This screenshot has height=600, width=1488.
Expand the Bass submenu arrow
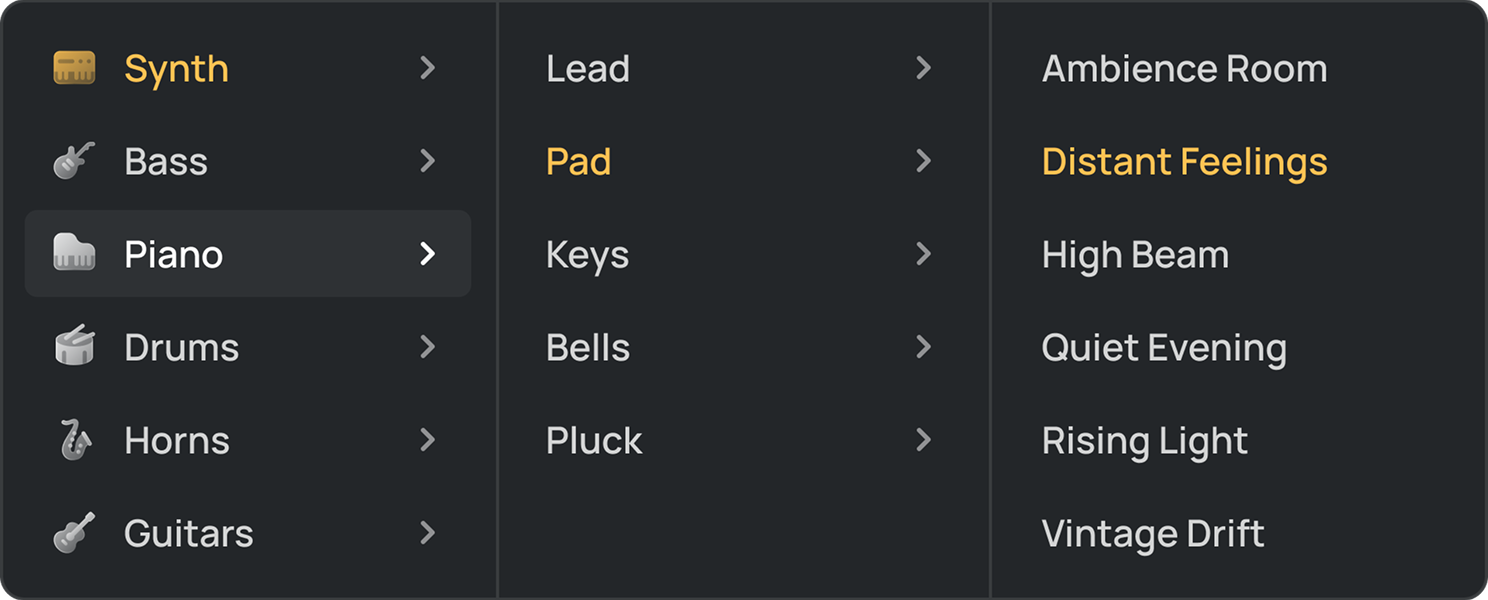click(428, 161)
